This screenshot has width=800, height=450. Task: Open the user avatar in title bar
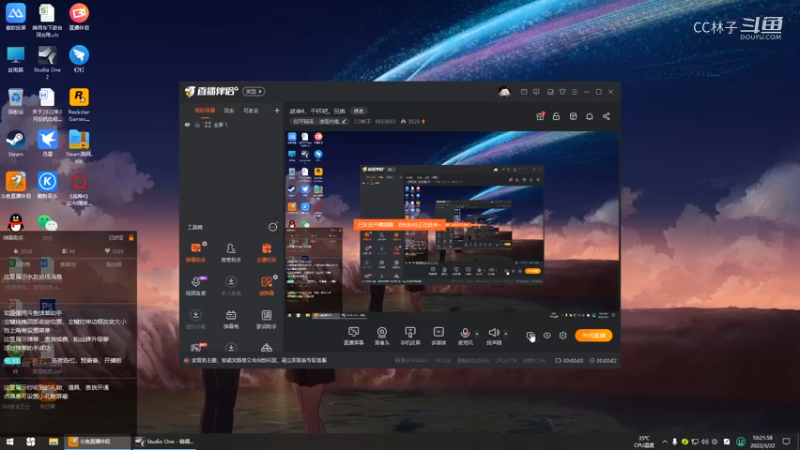[x=504, y=92]
